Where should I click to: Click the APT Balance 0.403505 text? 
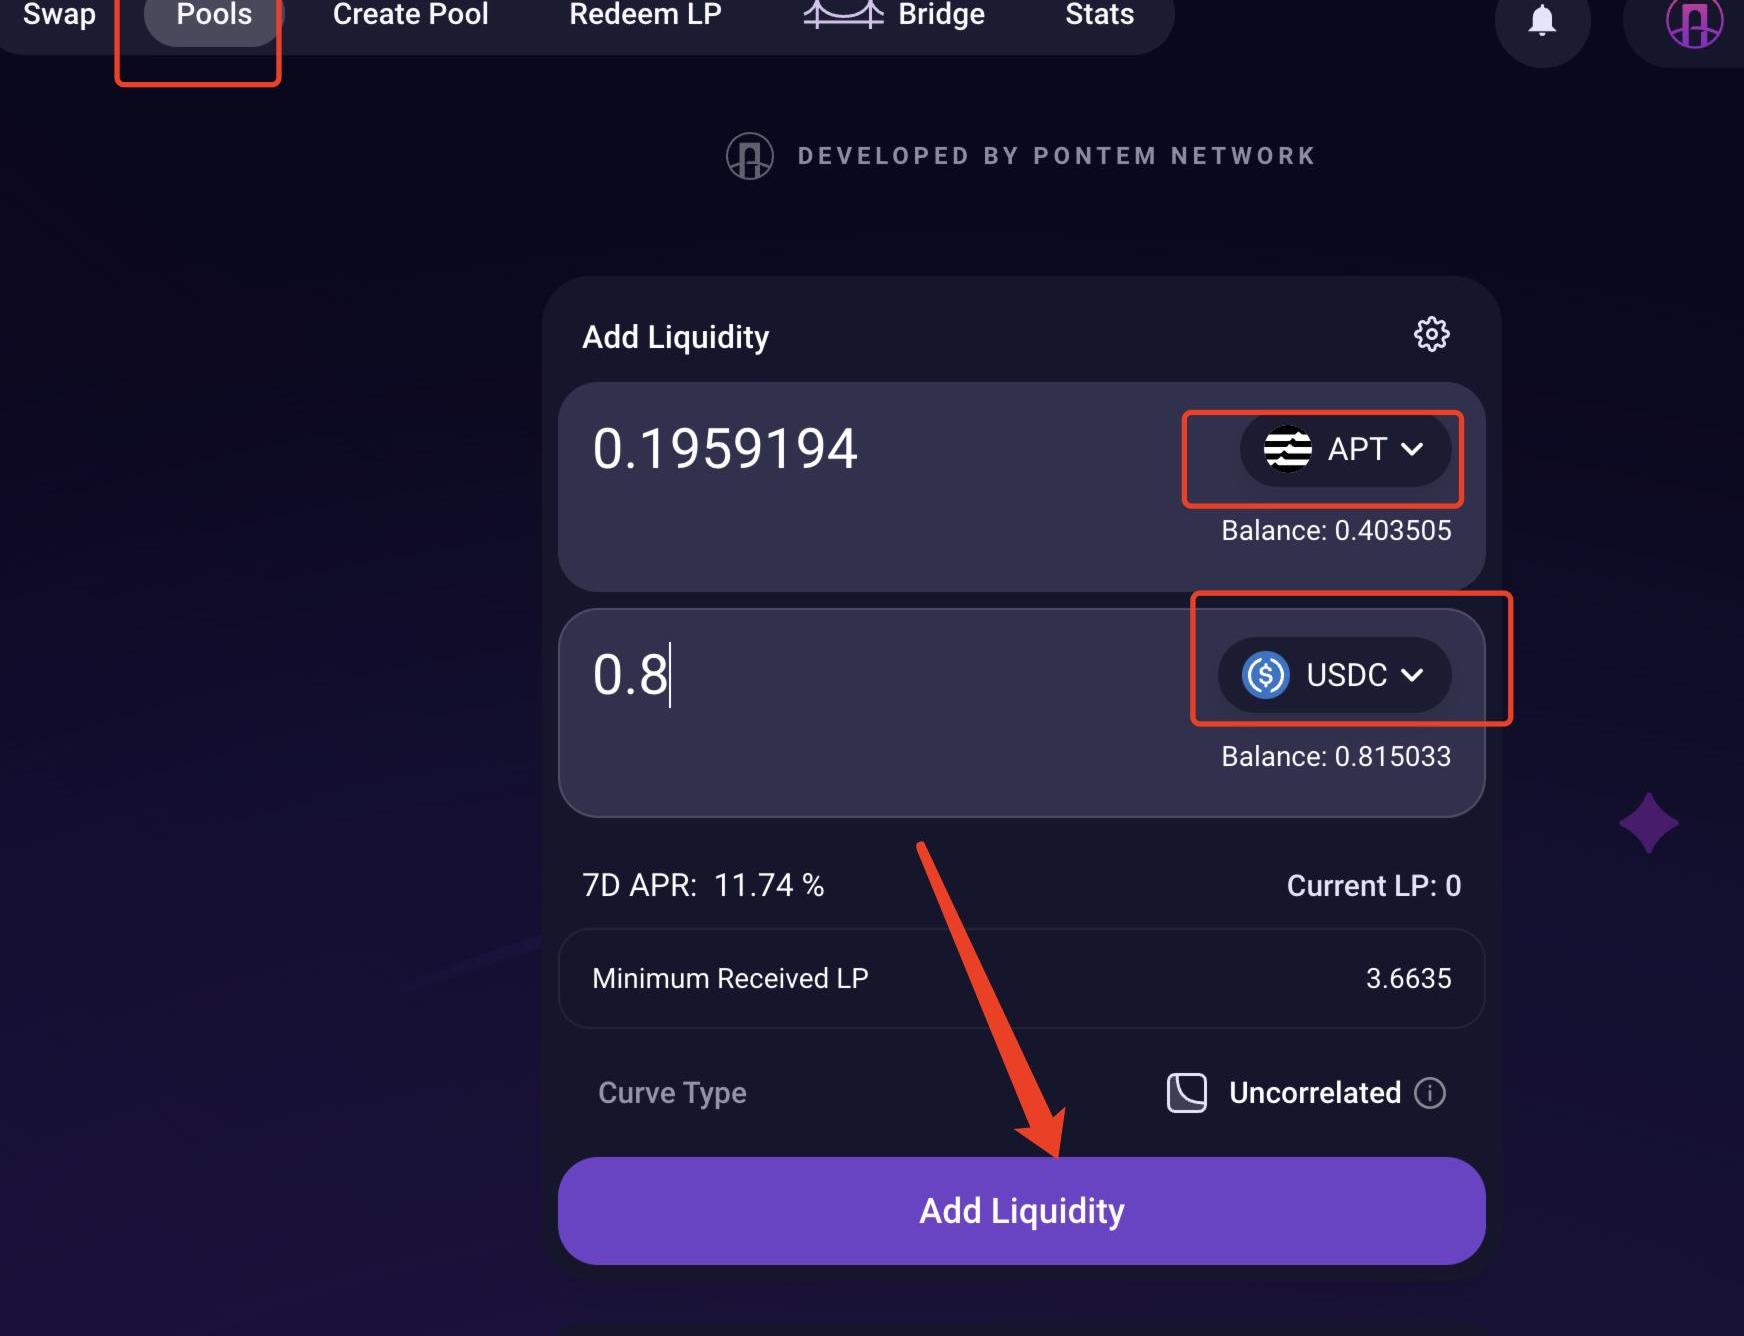pos(1335,530)
